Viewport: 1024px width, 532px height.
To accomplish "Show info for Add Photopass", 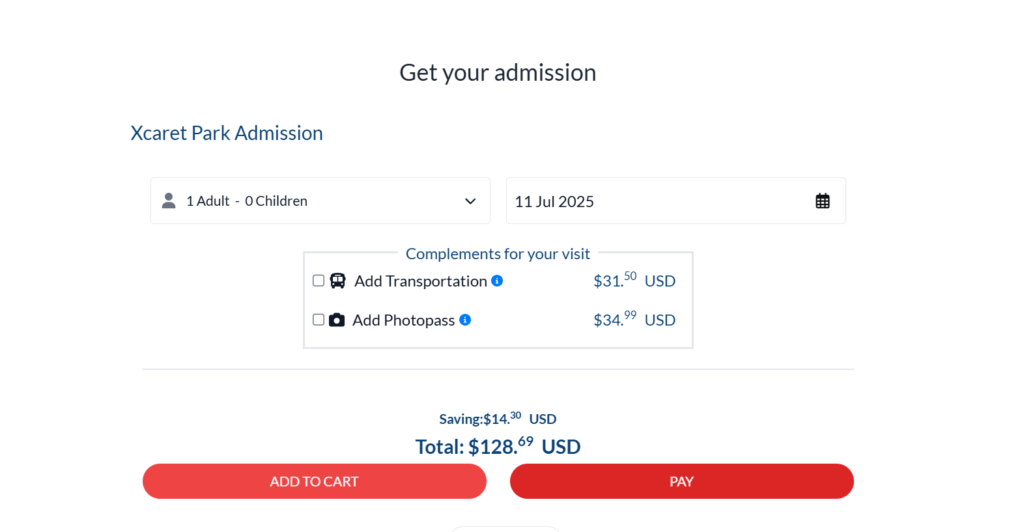I will point(465,320).
